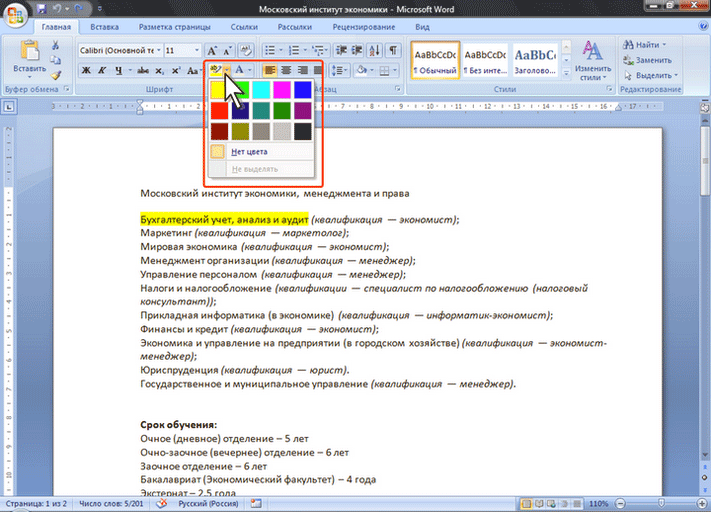The width and height of the screenshot is (711, 512).
Task: Toggle bold (Ж) formatting
Action: pos(86,71)
